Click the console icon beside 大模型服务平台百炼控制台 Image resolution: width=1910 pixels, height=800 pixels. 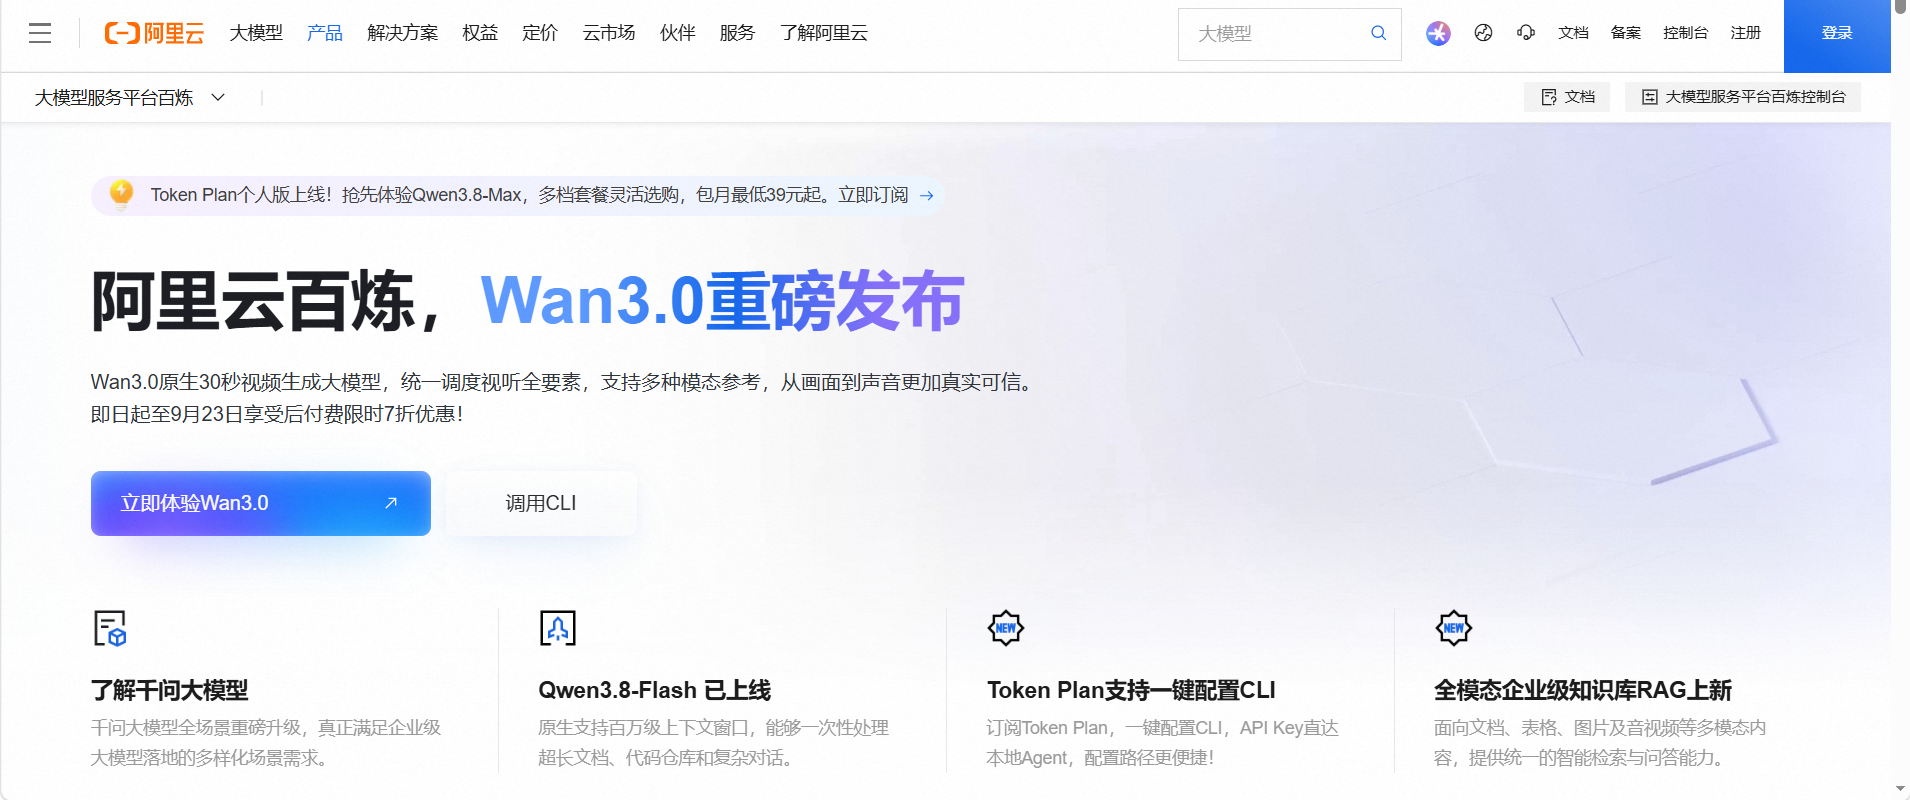click(1650, 97)
